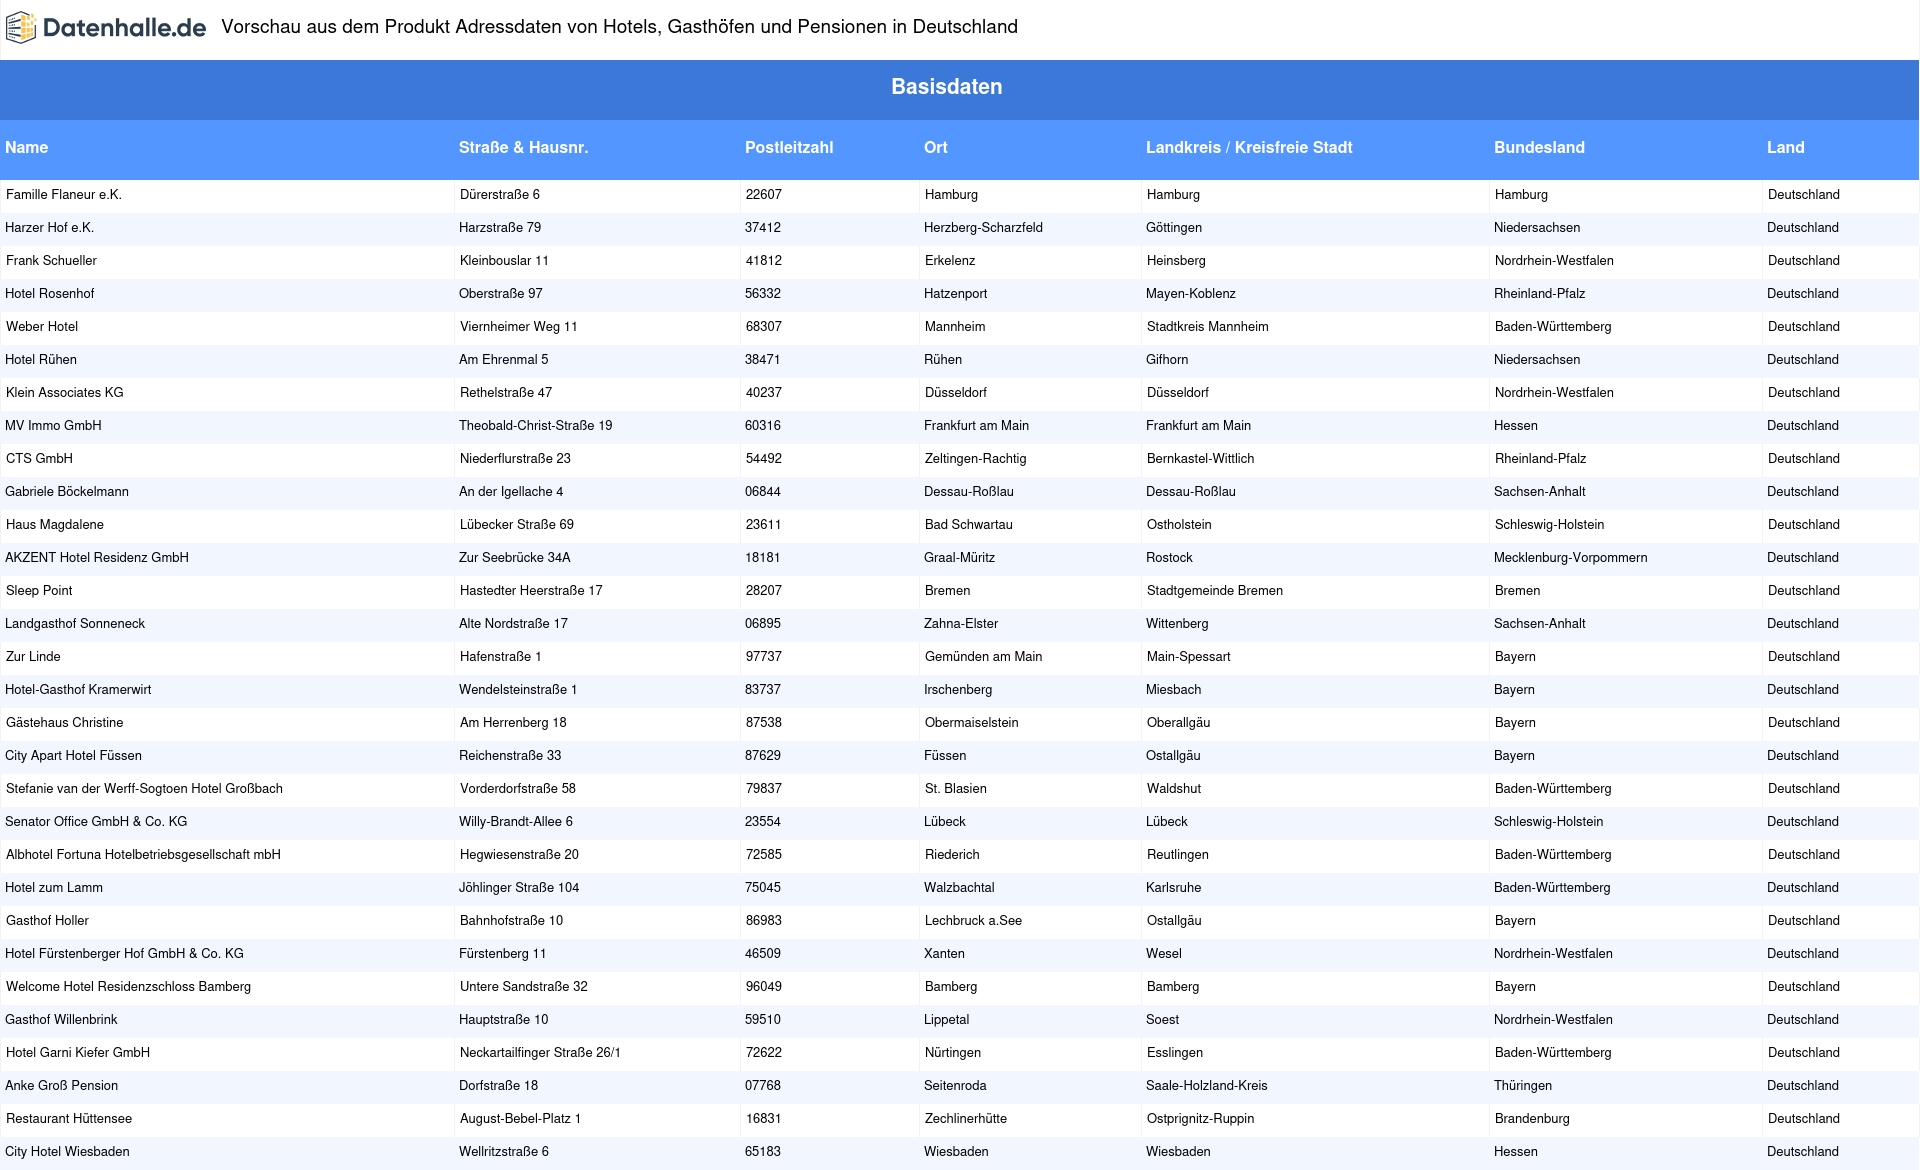Click the street cell Dürerstraße 6
The height and width of the screenshot is (1170, 1920).
(x=500, y=195)
